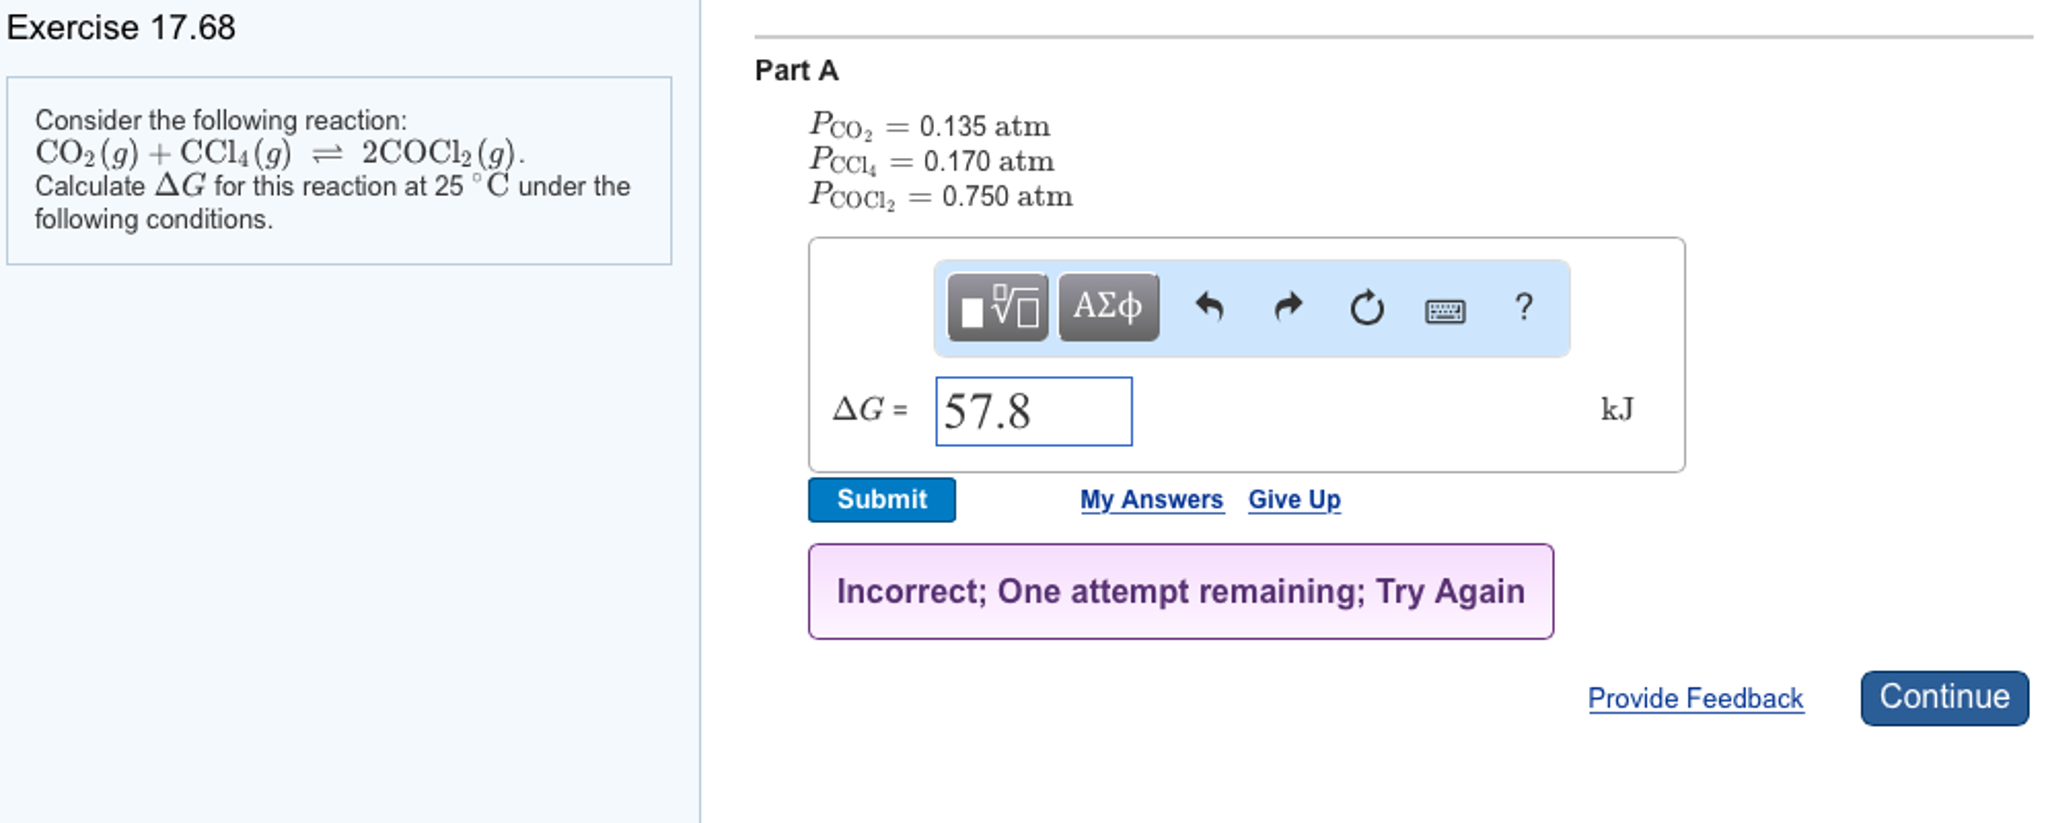
Task: Click the ΔG answer input box
Action: pos(1032,411)
